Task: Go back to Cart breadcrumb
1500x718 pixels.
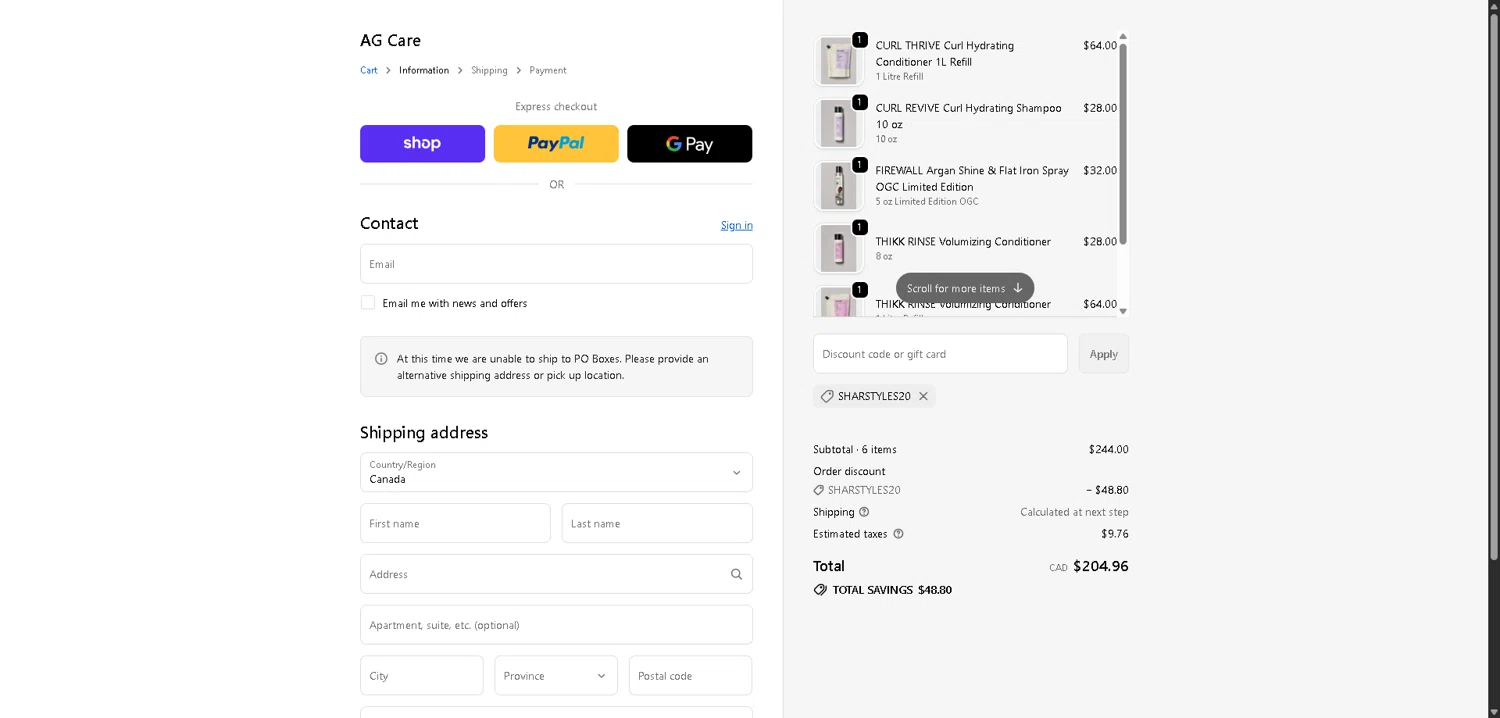Action: (369, 70)
